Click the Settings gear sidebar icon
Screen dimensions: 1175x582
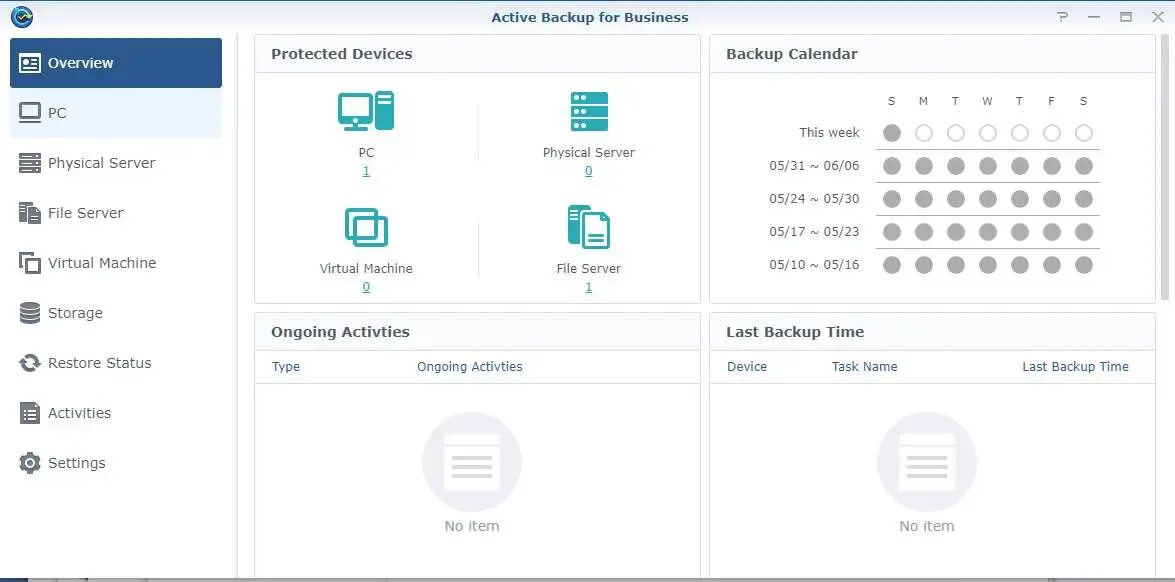[30, 463]
